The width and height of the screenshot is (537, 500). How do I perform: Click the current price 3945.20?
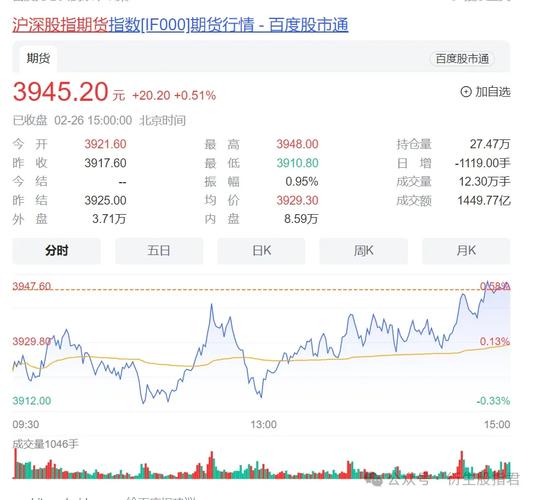61,92
